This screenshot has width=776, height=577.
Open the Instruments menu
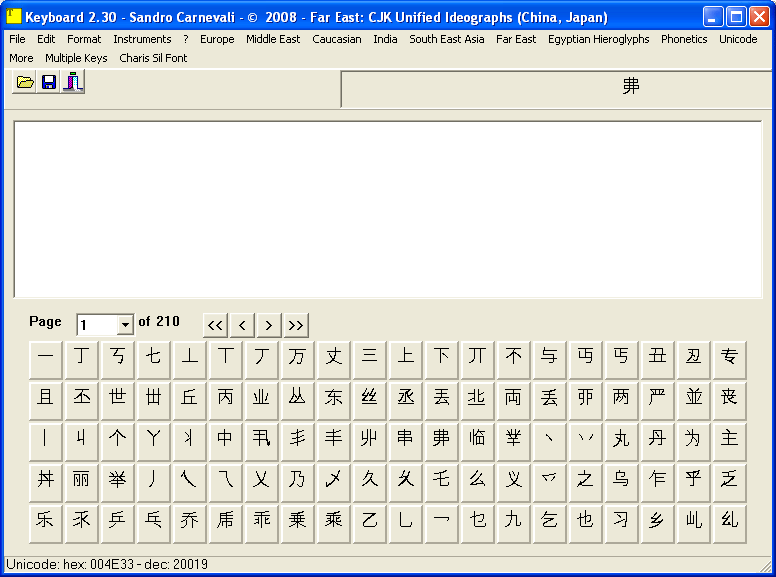142,39
